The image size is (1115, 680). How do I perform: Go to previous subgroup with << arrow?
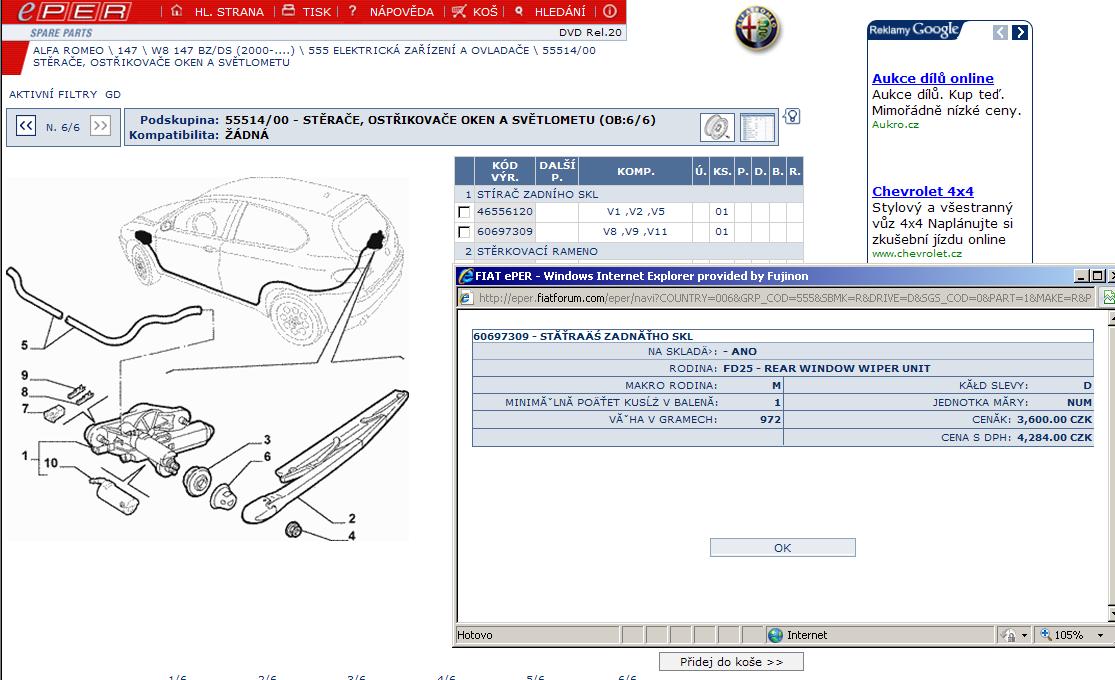[x=25, y=126]
